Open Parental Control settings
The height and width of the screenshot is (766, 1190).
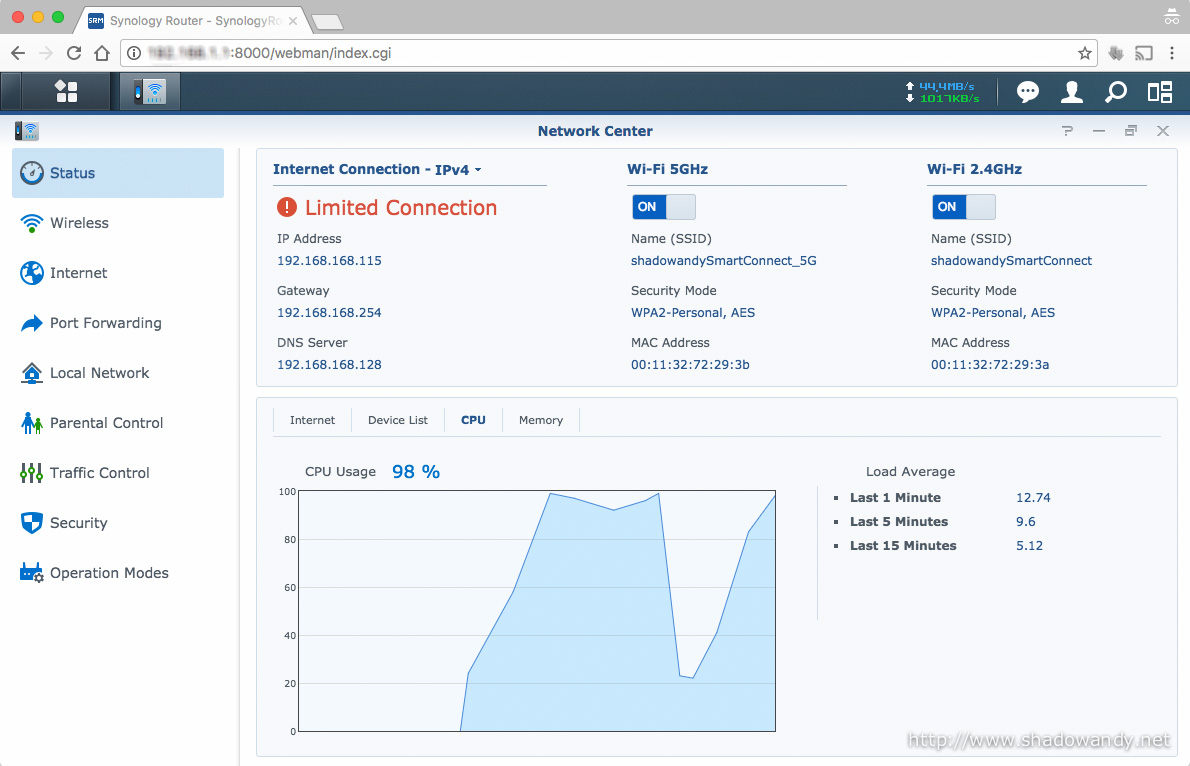click(106, 423)
